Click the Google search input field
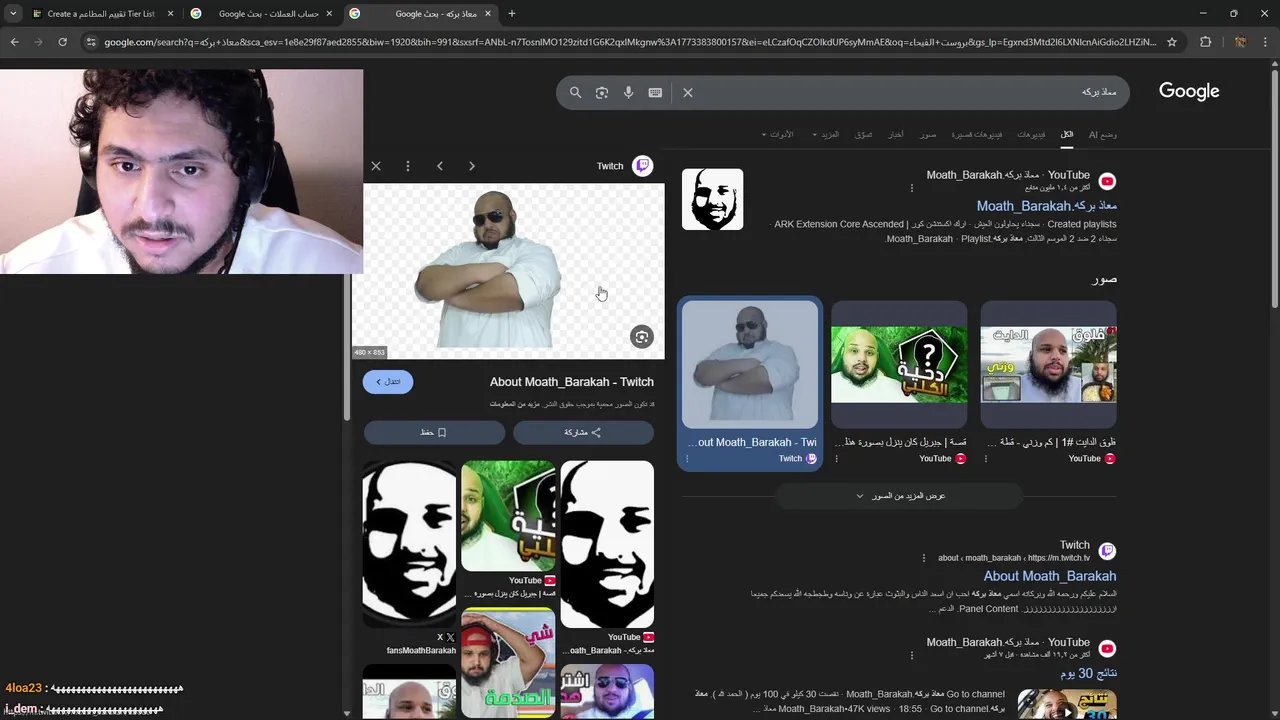The width and height of the screenshot is (1280, 720). pos(900,92)
